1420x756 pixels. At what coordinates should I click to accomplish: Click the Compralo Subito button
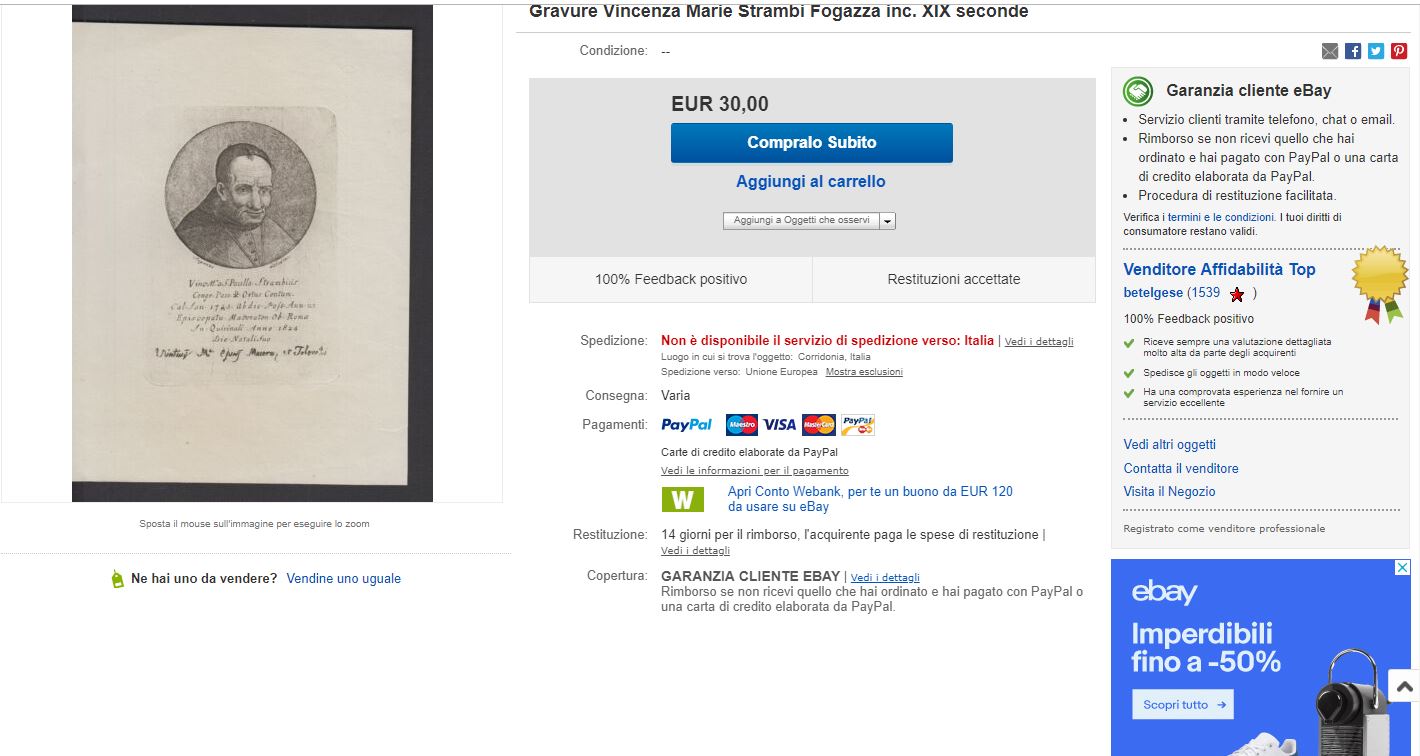click(812, 143)
